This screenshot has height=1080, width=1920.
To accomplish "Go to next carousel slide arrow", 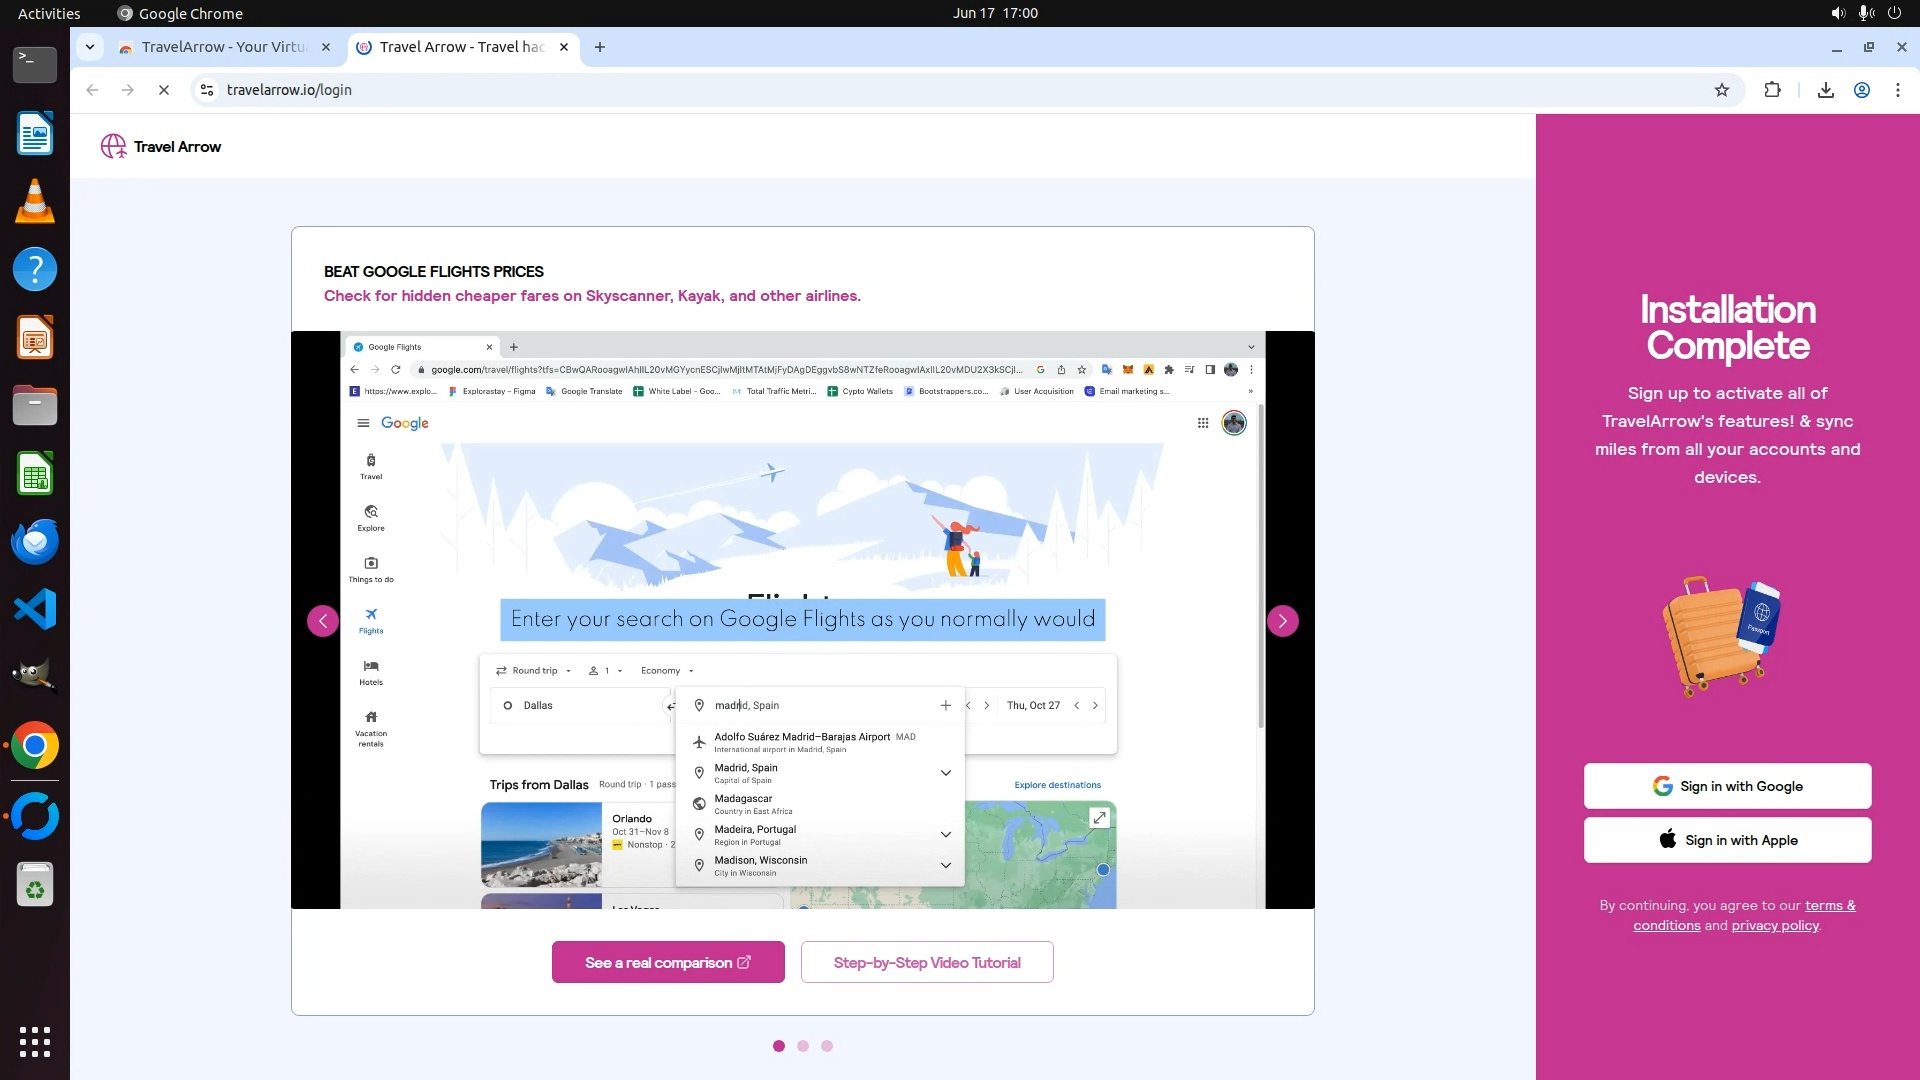I will point(1282,621).
